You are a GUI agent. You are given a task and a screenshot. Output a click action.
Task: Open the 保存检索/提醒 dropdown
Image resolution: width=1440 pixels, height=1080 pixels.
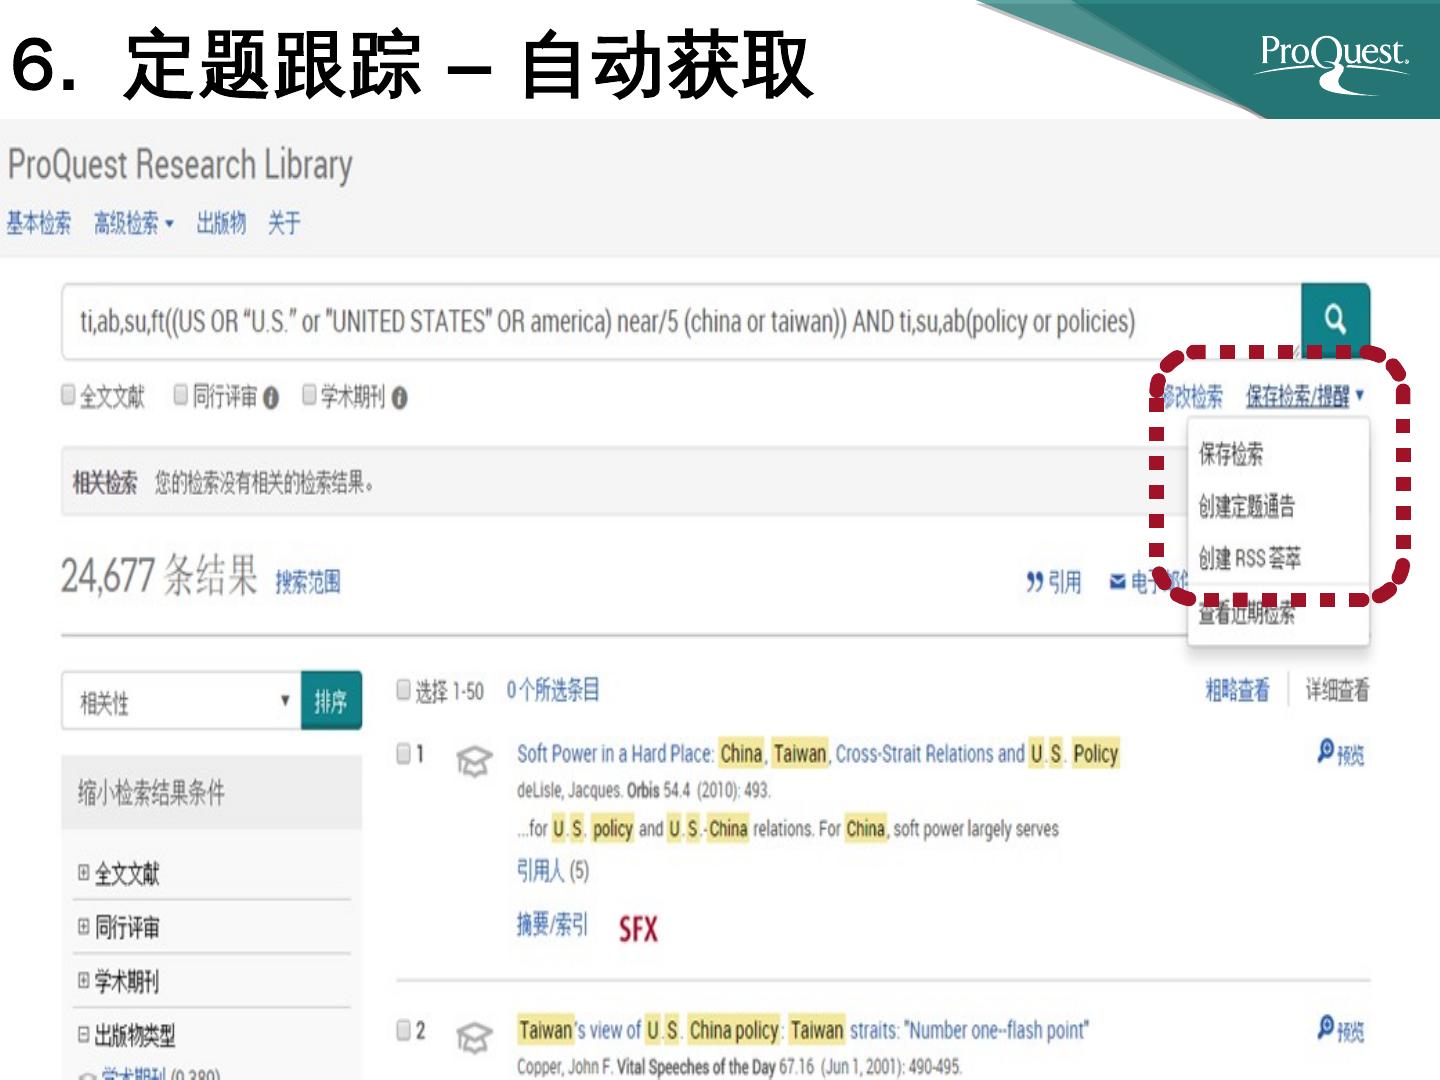coord(1304,396)
